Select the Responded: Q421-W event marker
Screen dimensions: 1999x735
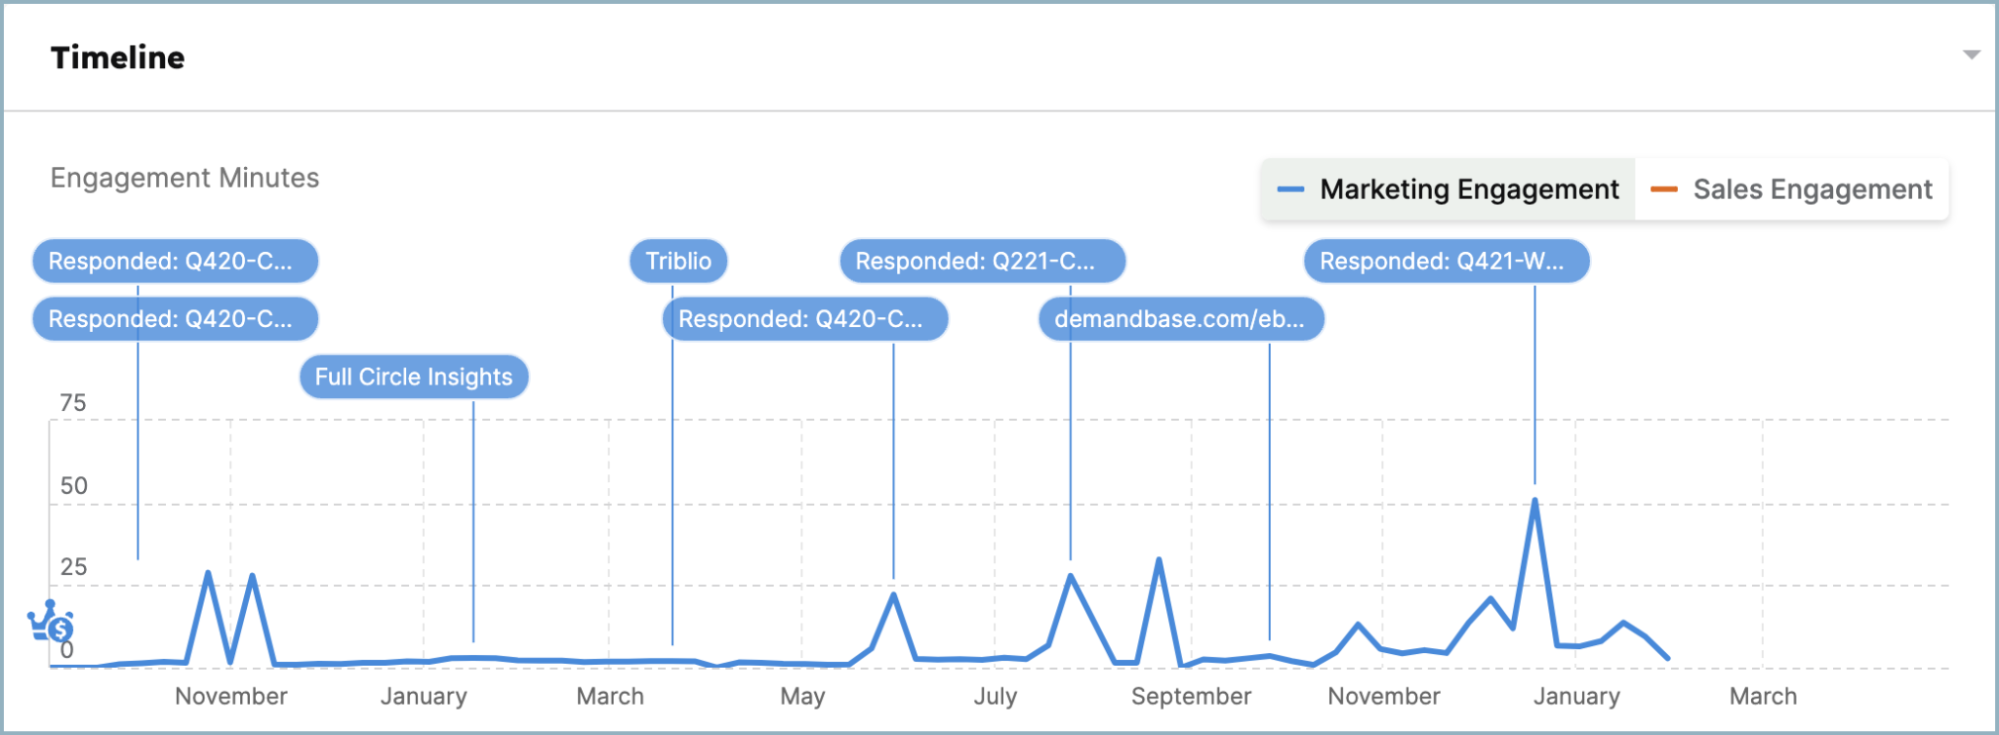[x=1445, y=261]
